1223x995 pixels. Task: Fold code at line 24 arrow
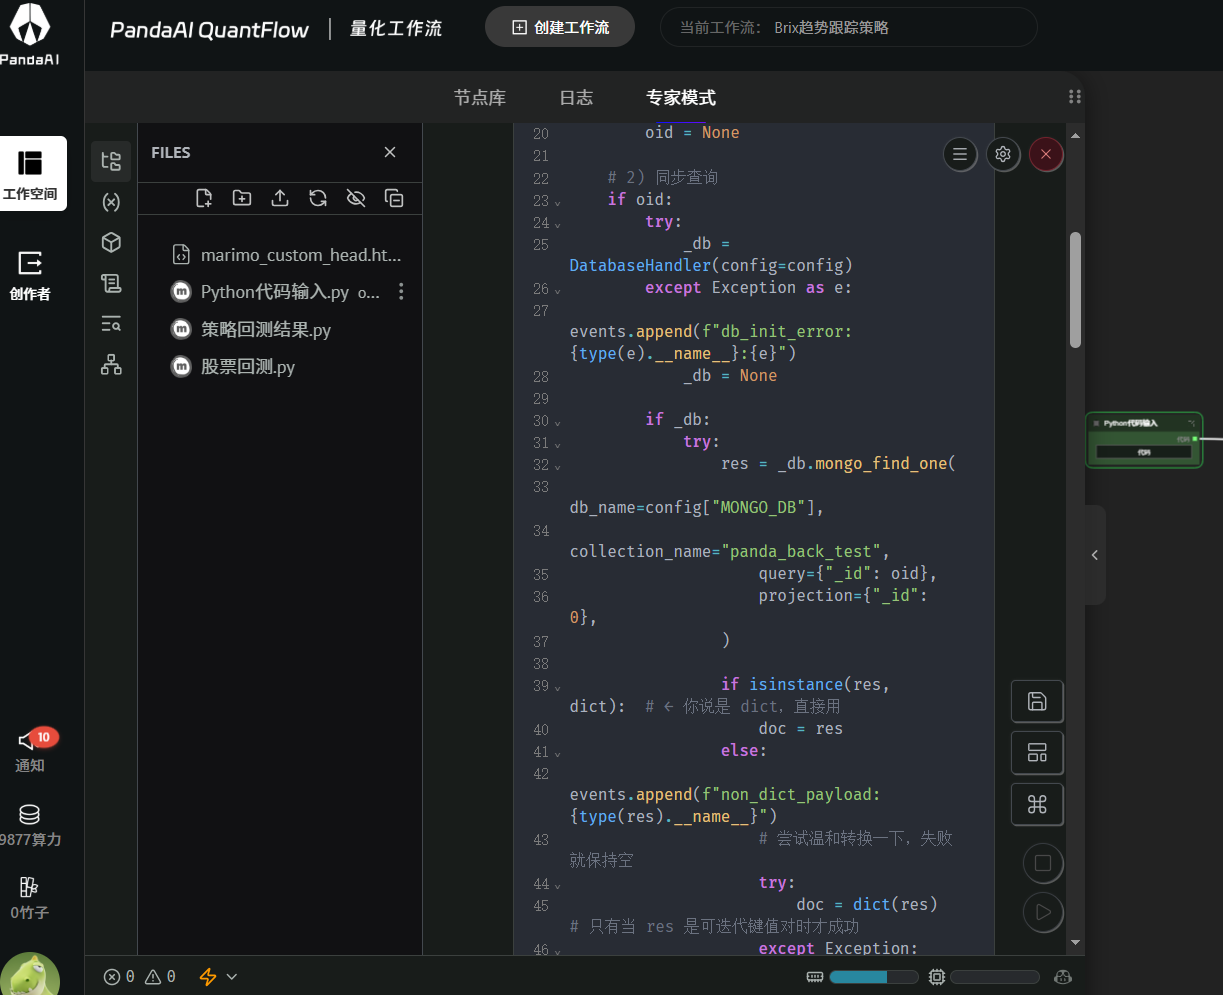pyautogui.click(x=558, y=224)
